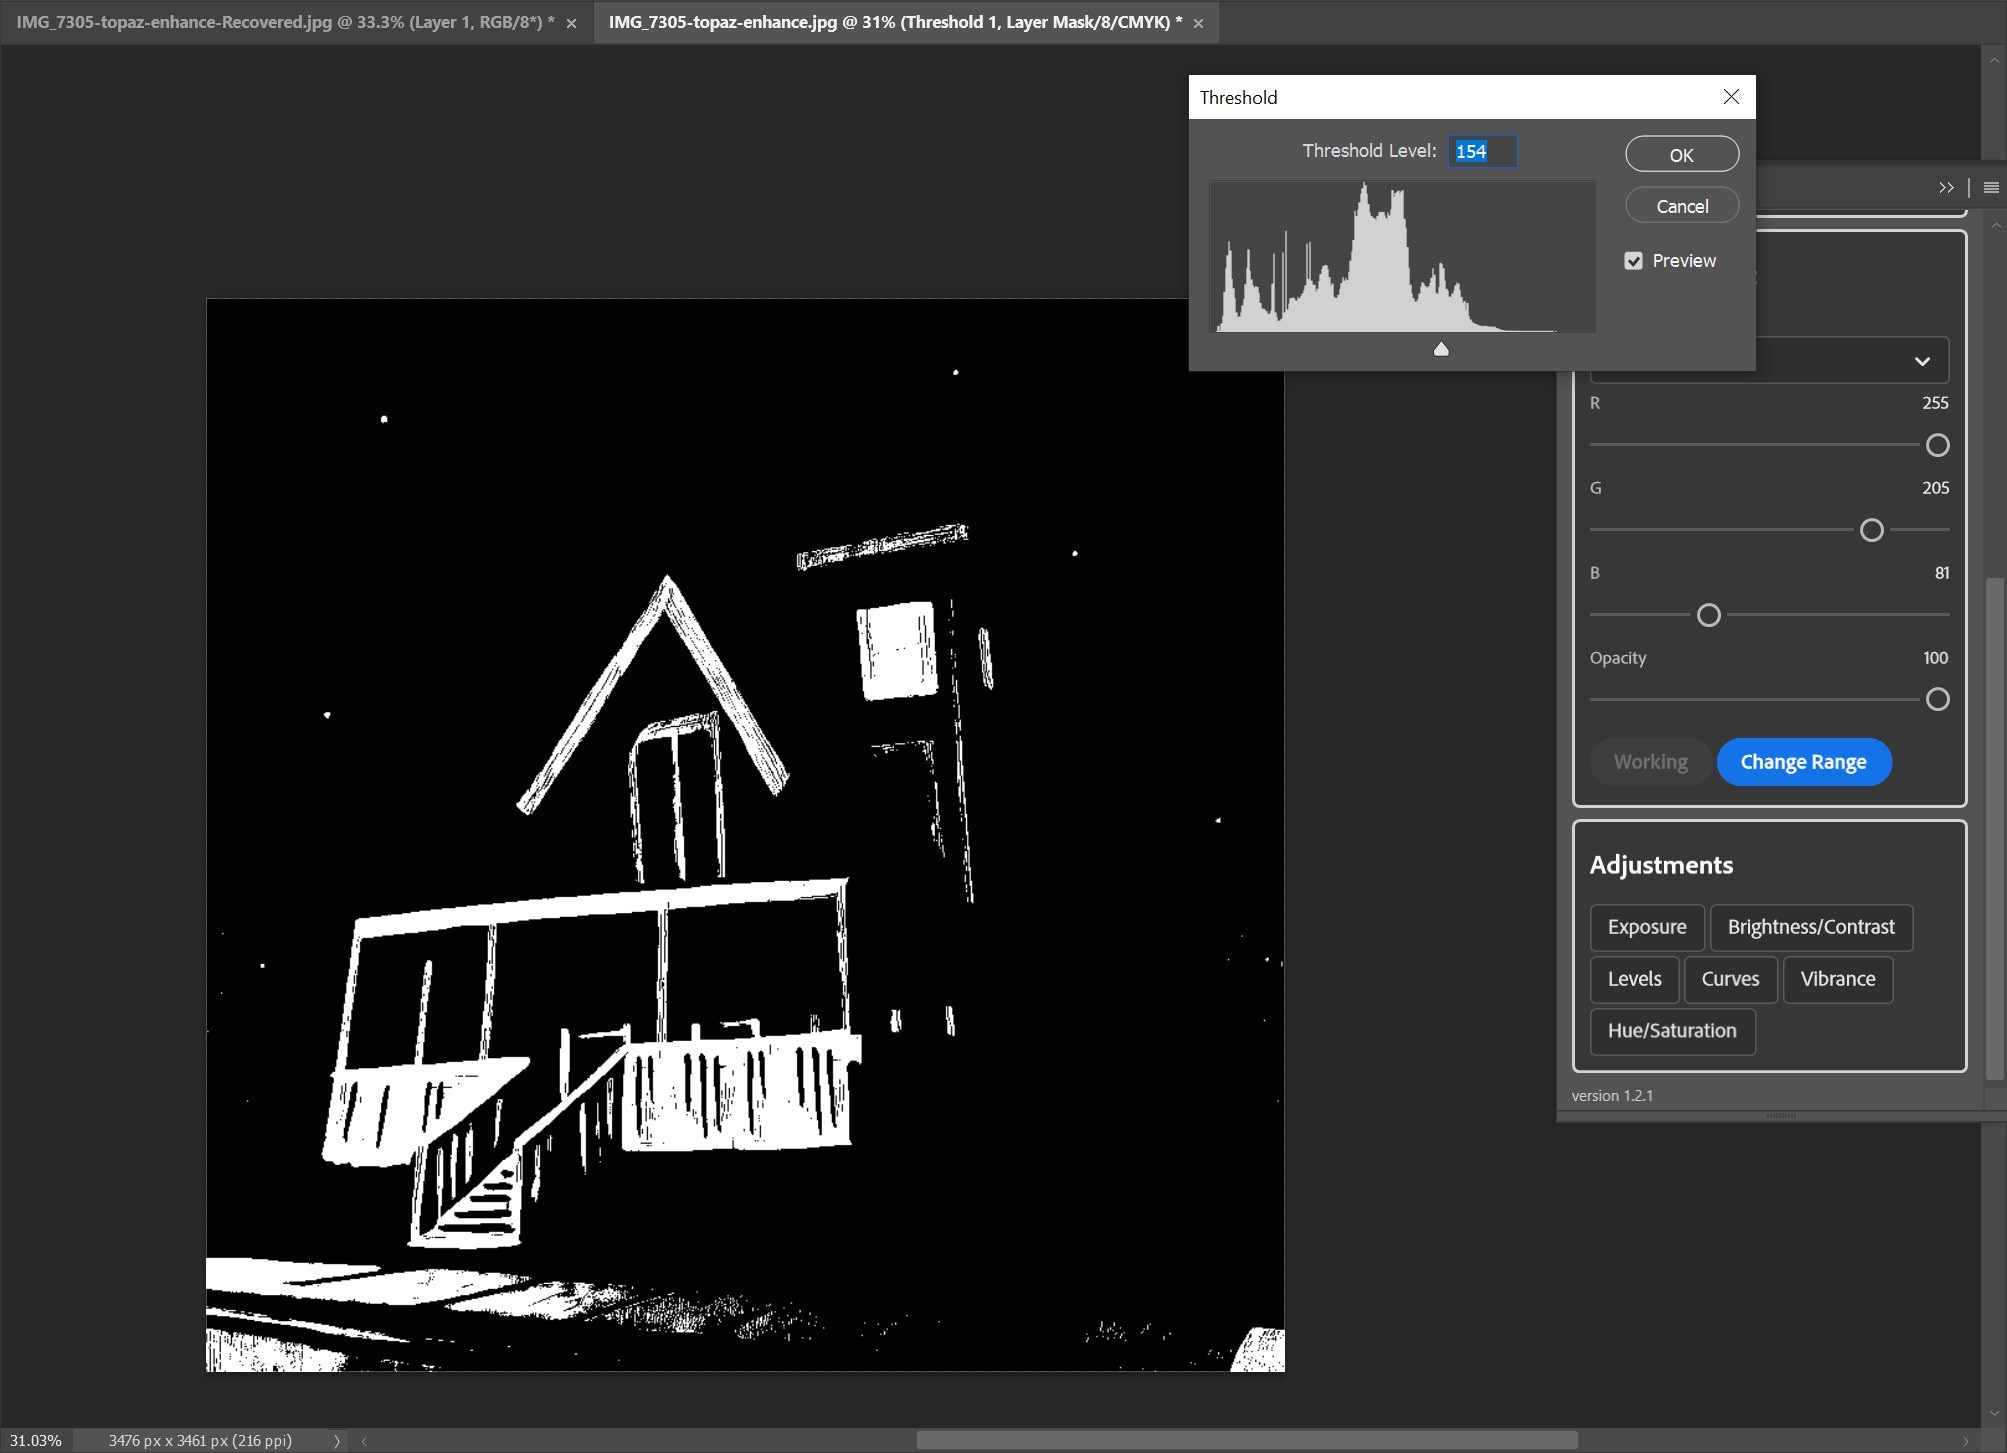Close the Threshold dialog with X
Image resolution: width=2007 pixels, height=1453 pixels.
1731,96
